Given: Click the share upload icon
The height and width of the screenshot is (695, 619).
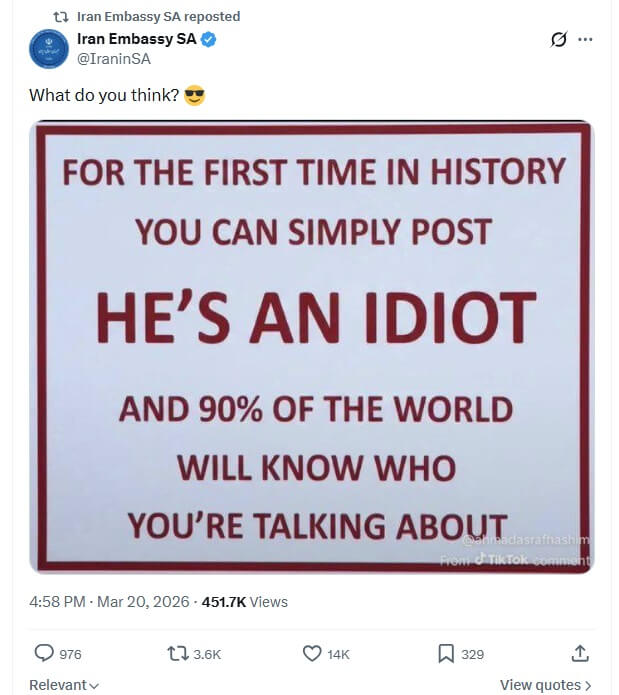Looking at the screenshot, I should pos(579,653).
